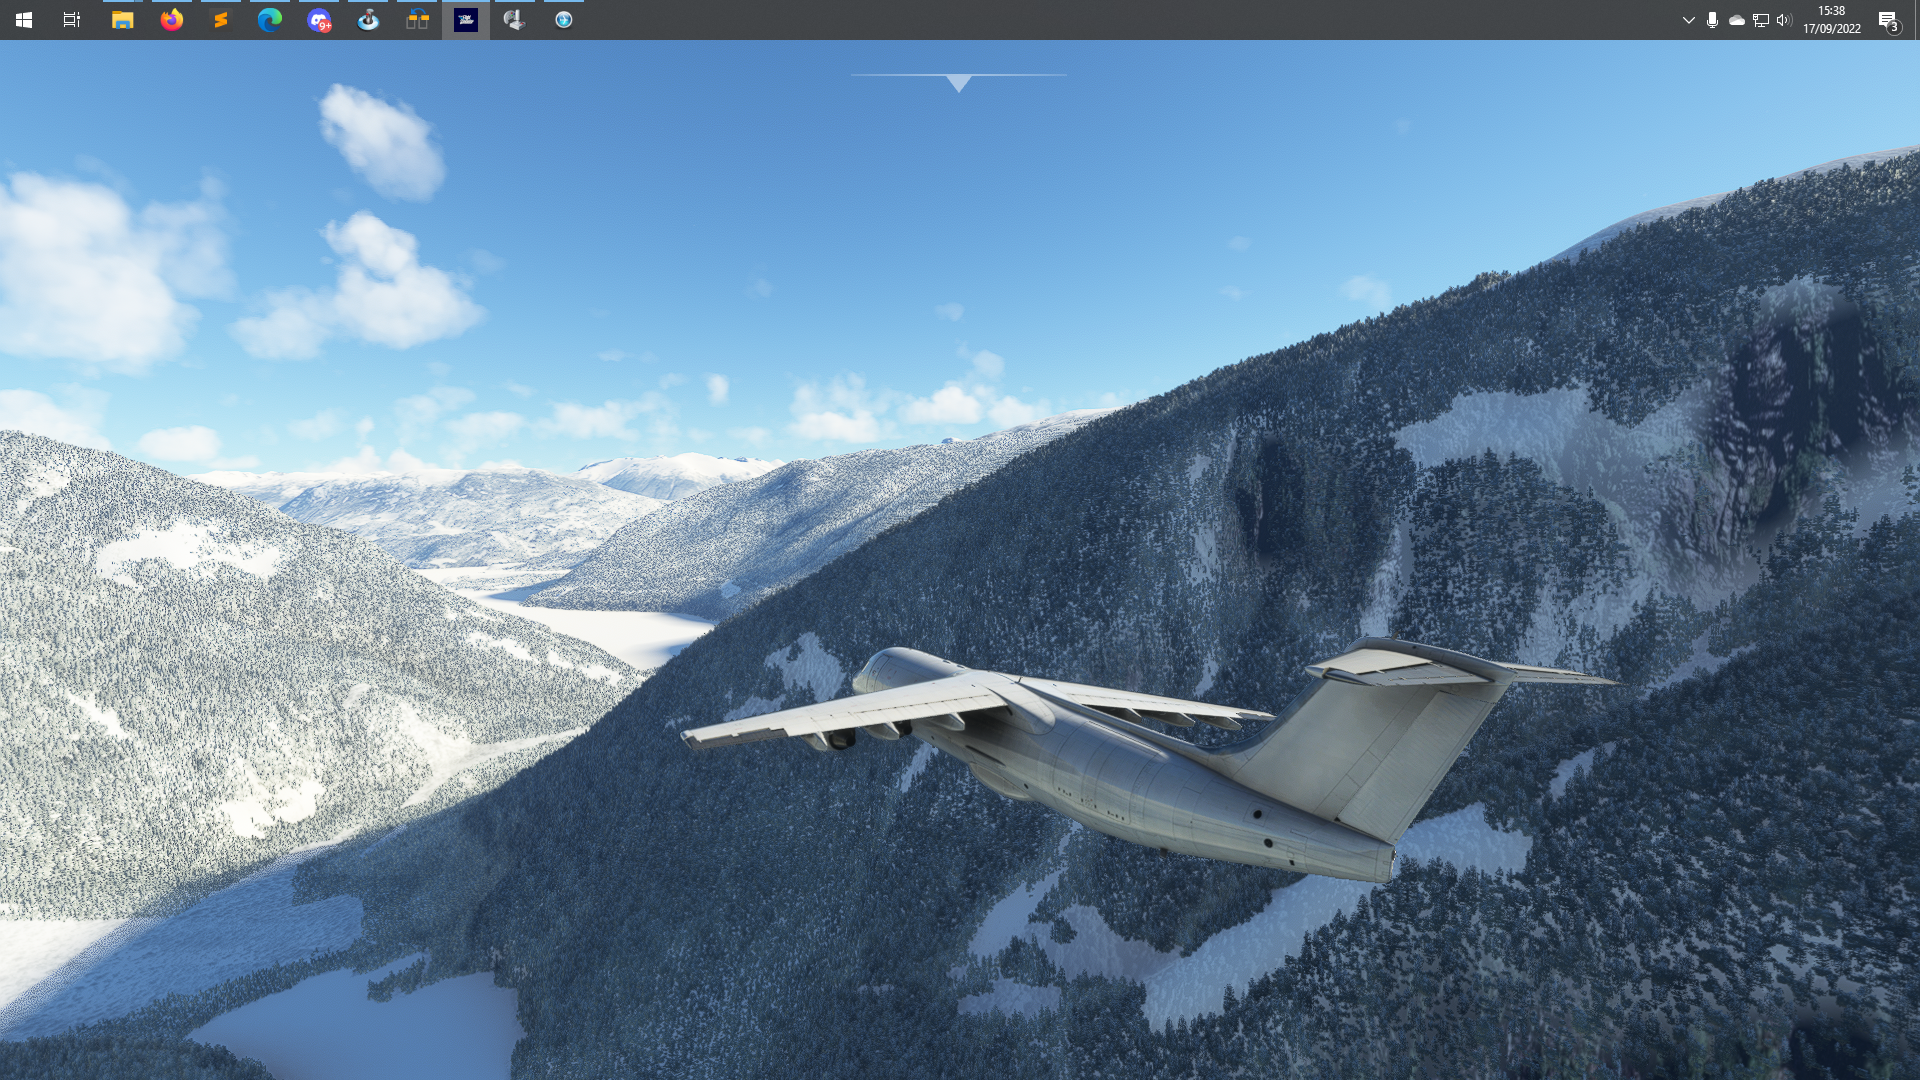
Task: Open the game controller joystick app
Action: coord(515,20)
